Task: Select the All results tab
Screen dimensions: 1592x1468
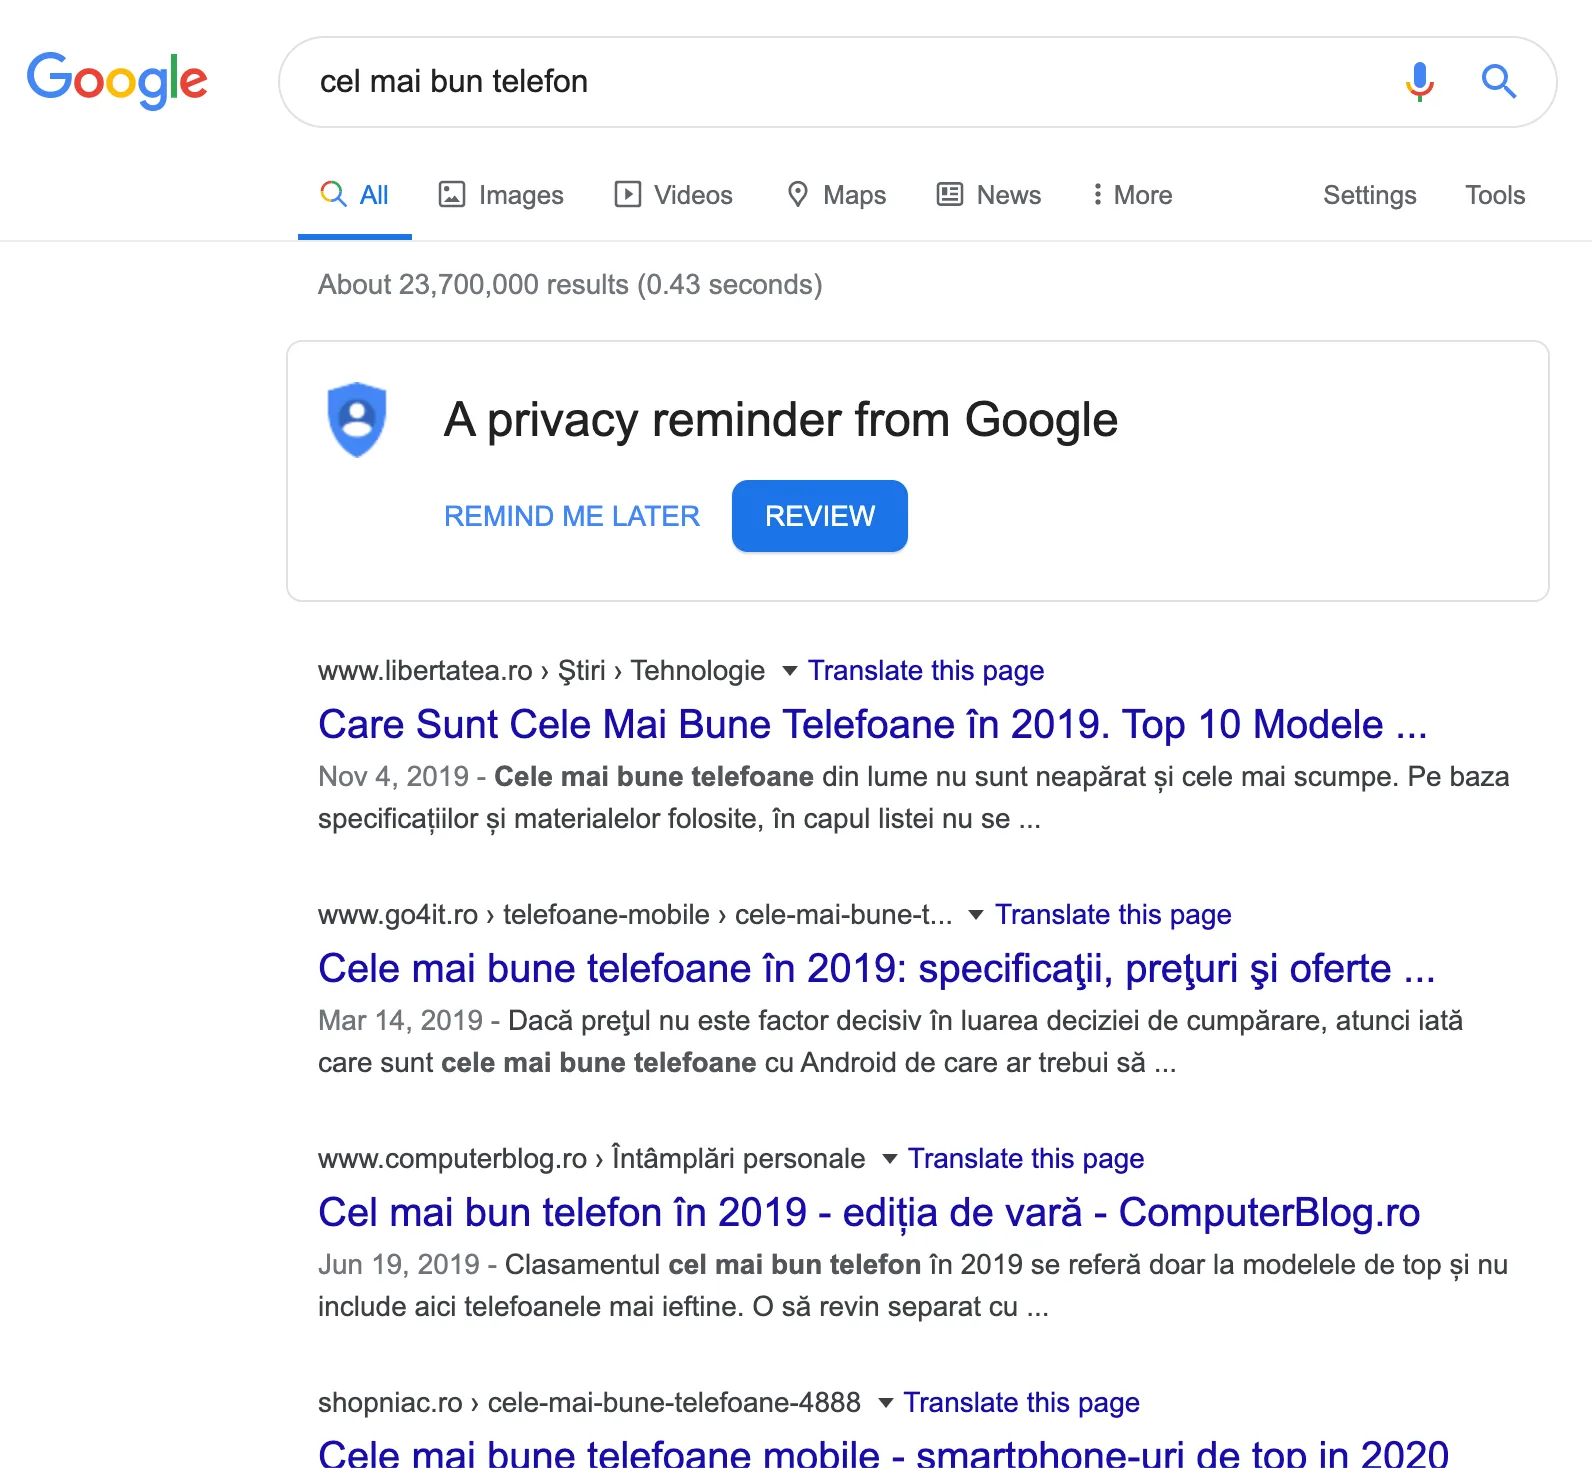Action: [355, 195]
